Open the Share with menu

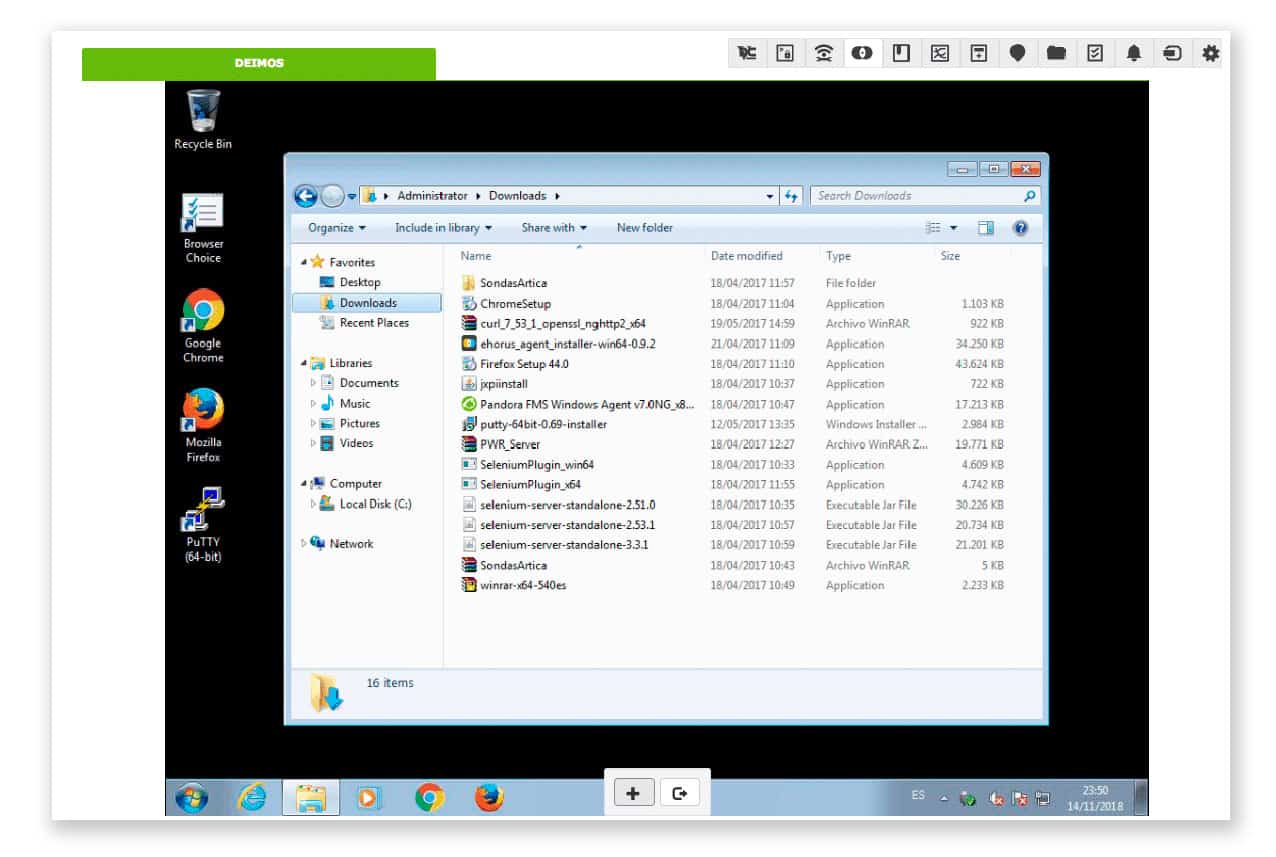(553, 228)
